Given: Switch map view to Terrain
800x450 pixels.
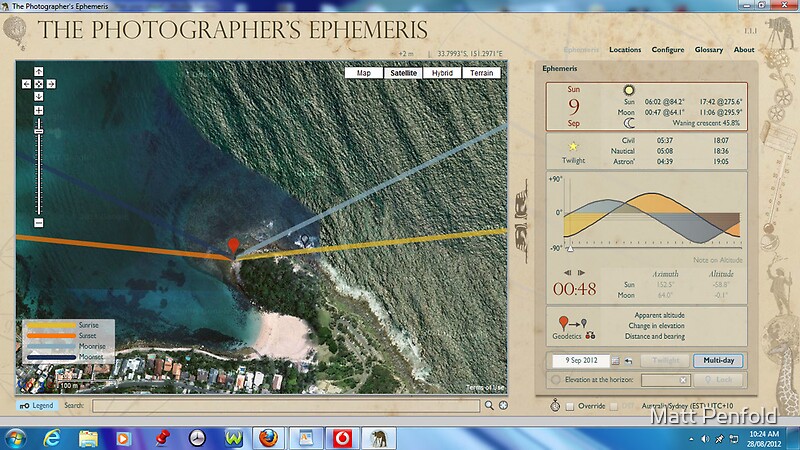Looking at the screenshot, I should pos(482,73).
